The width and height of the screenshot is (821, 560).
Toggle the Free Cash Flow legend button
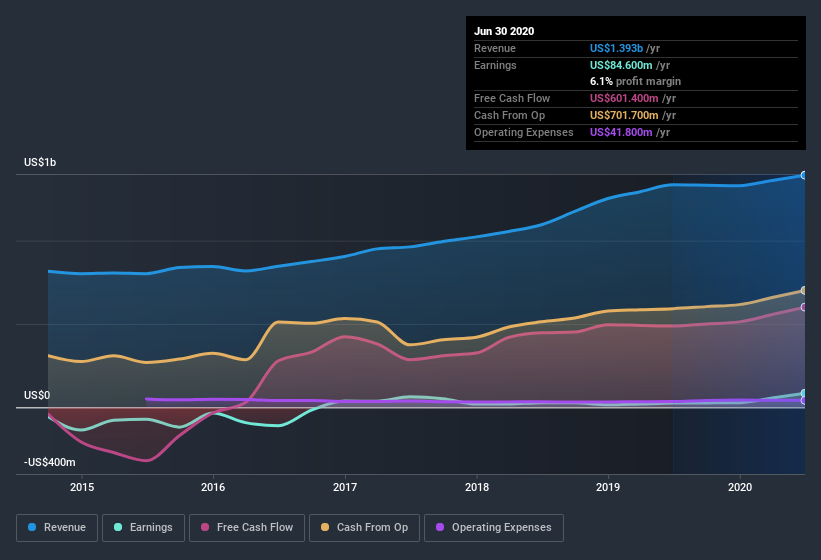pos(247,528)
